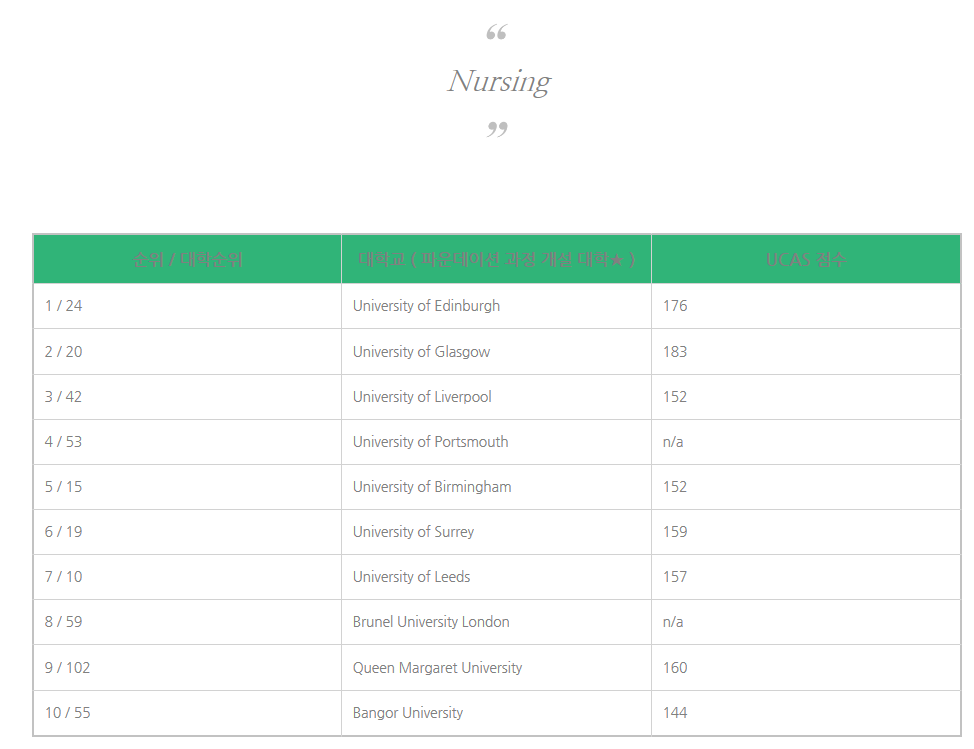This screenshot has height=749, width=974.
Task: Click the UCAS 점수 column header
Action: (x=806, y=259)
